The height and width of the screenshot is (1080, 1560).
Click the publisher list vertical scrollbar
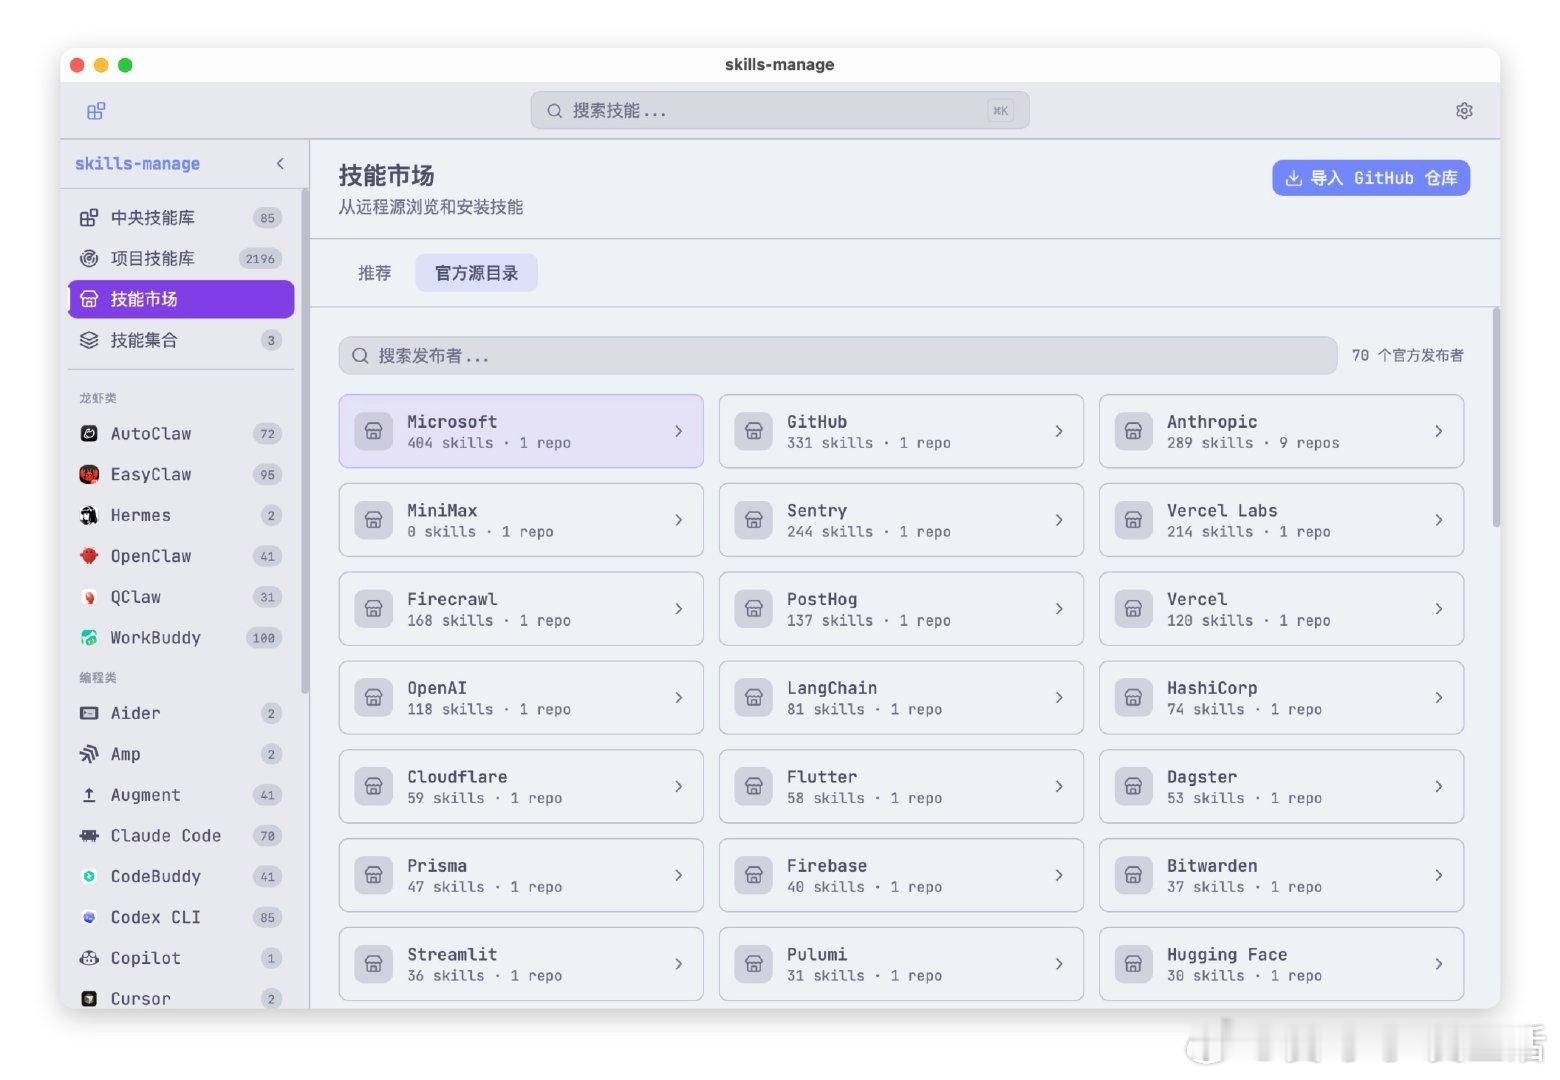pos(1496,417)
